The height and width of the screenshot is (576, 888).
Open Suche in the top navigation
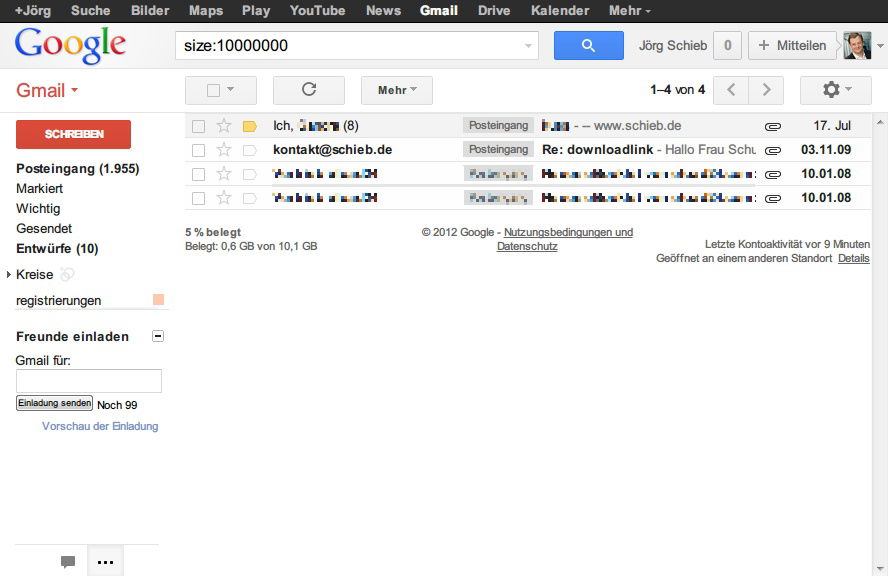tap(91, 11)
